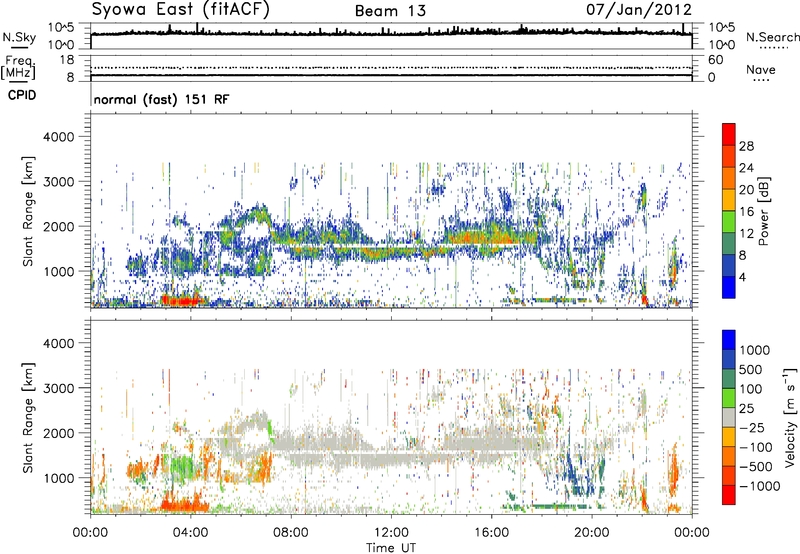Image resolution: width=800 pixels, height=554 pixels.
Task: Select the '4' power color bar value
Action: (742, 277)
